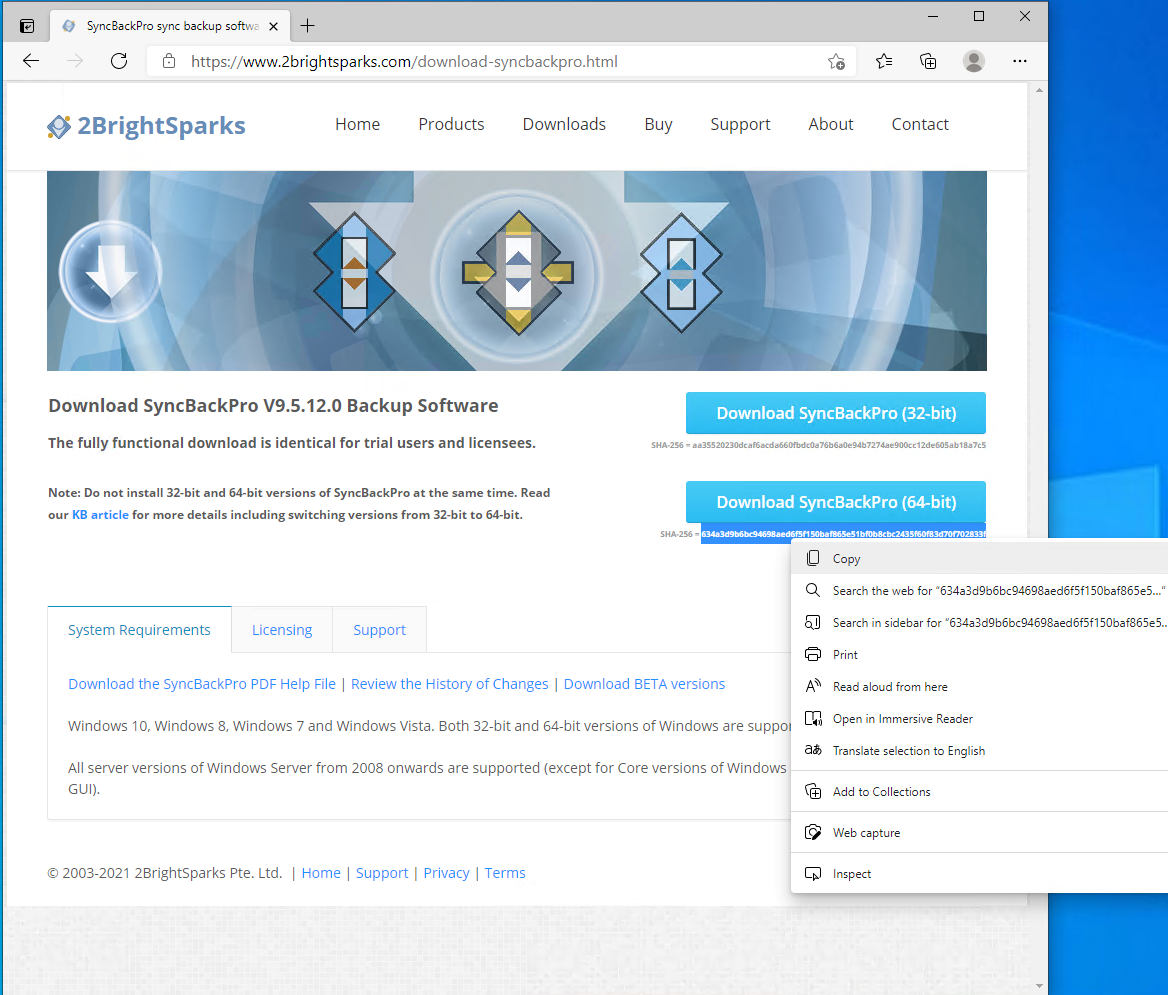This screenshot has height=995, width=1168.
Task: Open the Favorites list icon
Action: [884, 61]
